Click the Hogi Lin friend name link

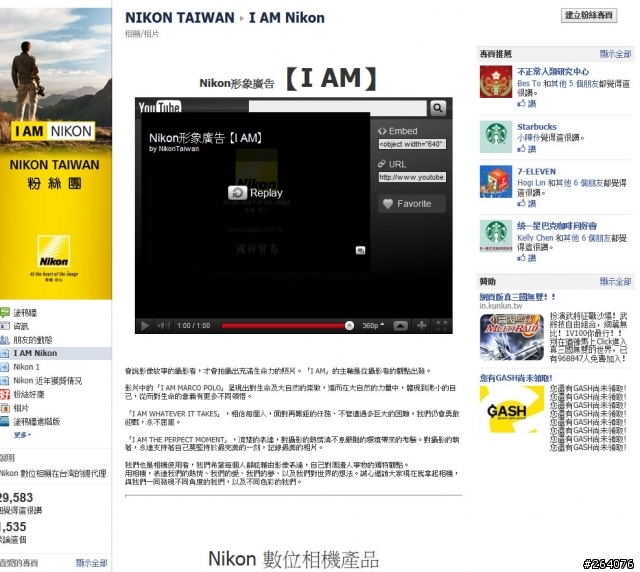pos(531,183)
